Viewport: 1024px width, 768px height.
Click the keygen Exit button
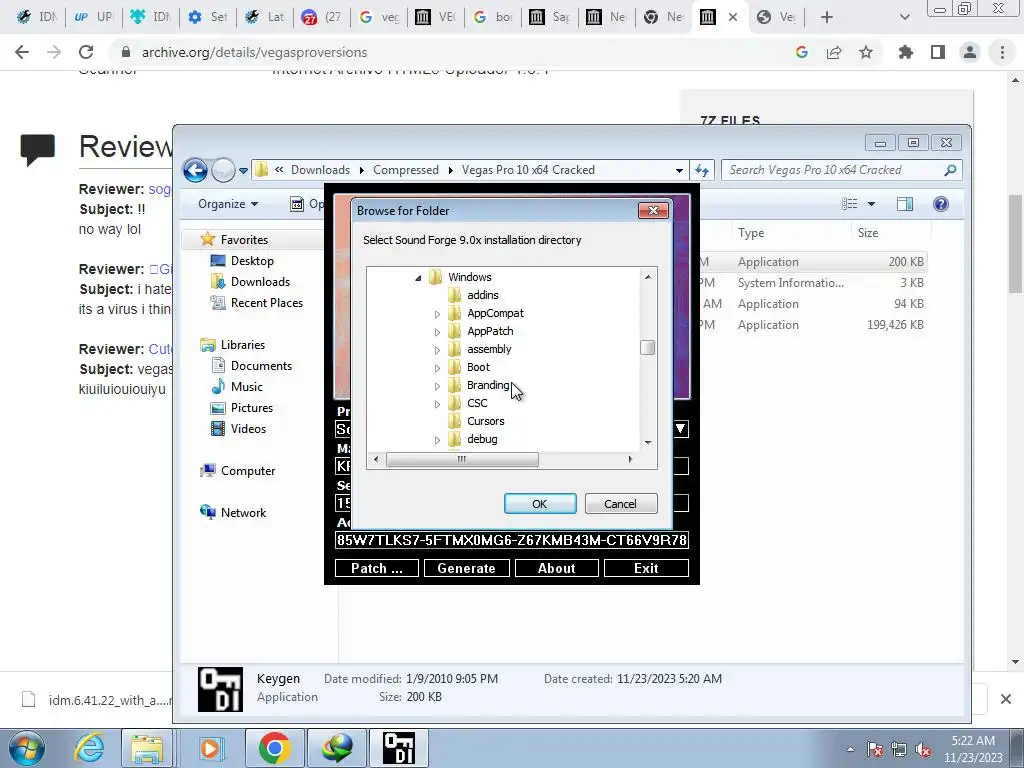[646, 568]
